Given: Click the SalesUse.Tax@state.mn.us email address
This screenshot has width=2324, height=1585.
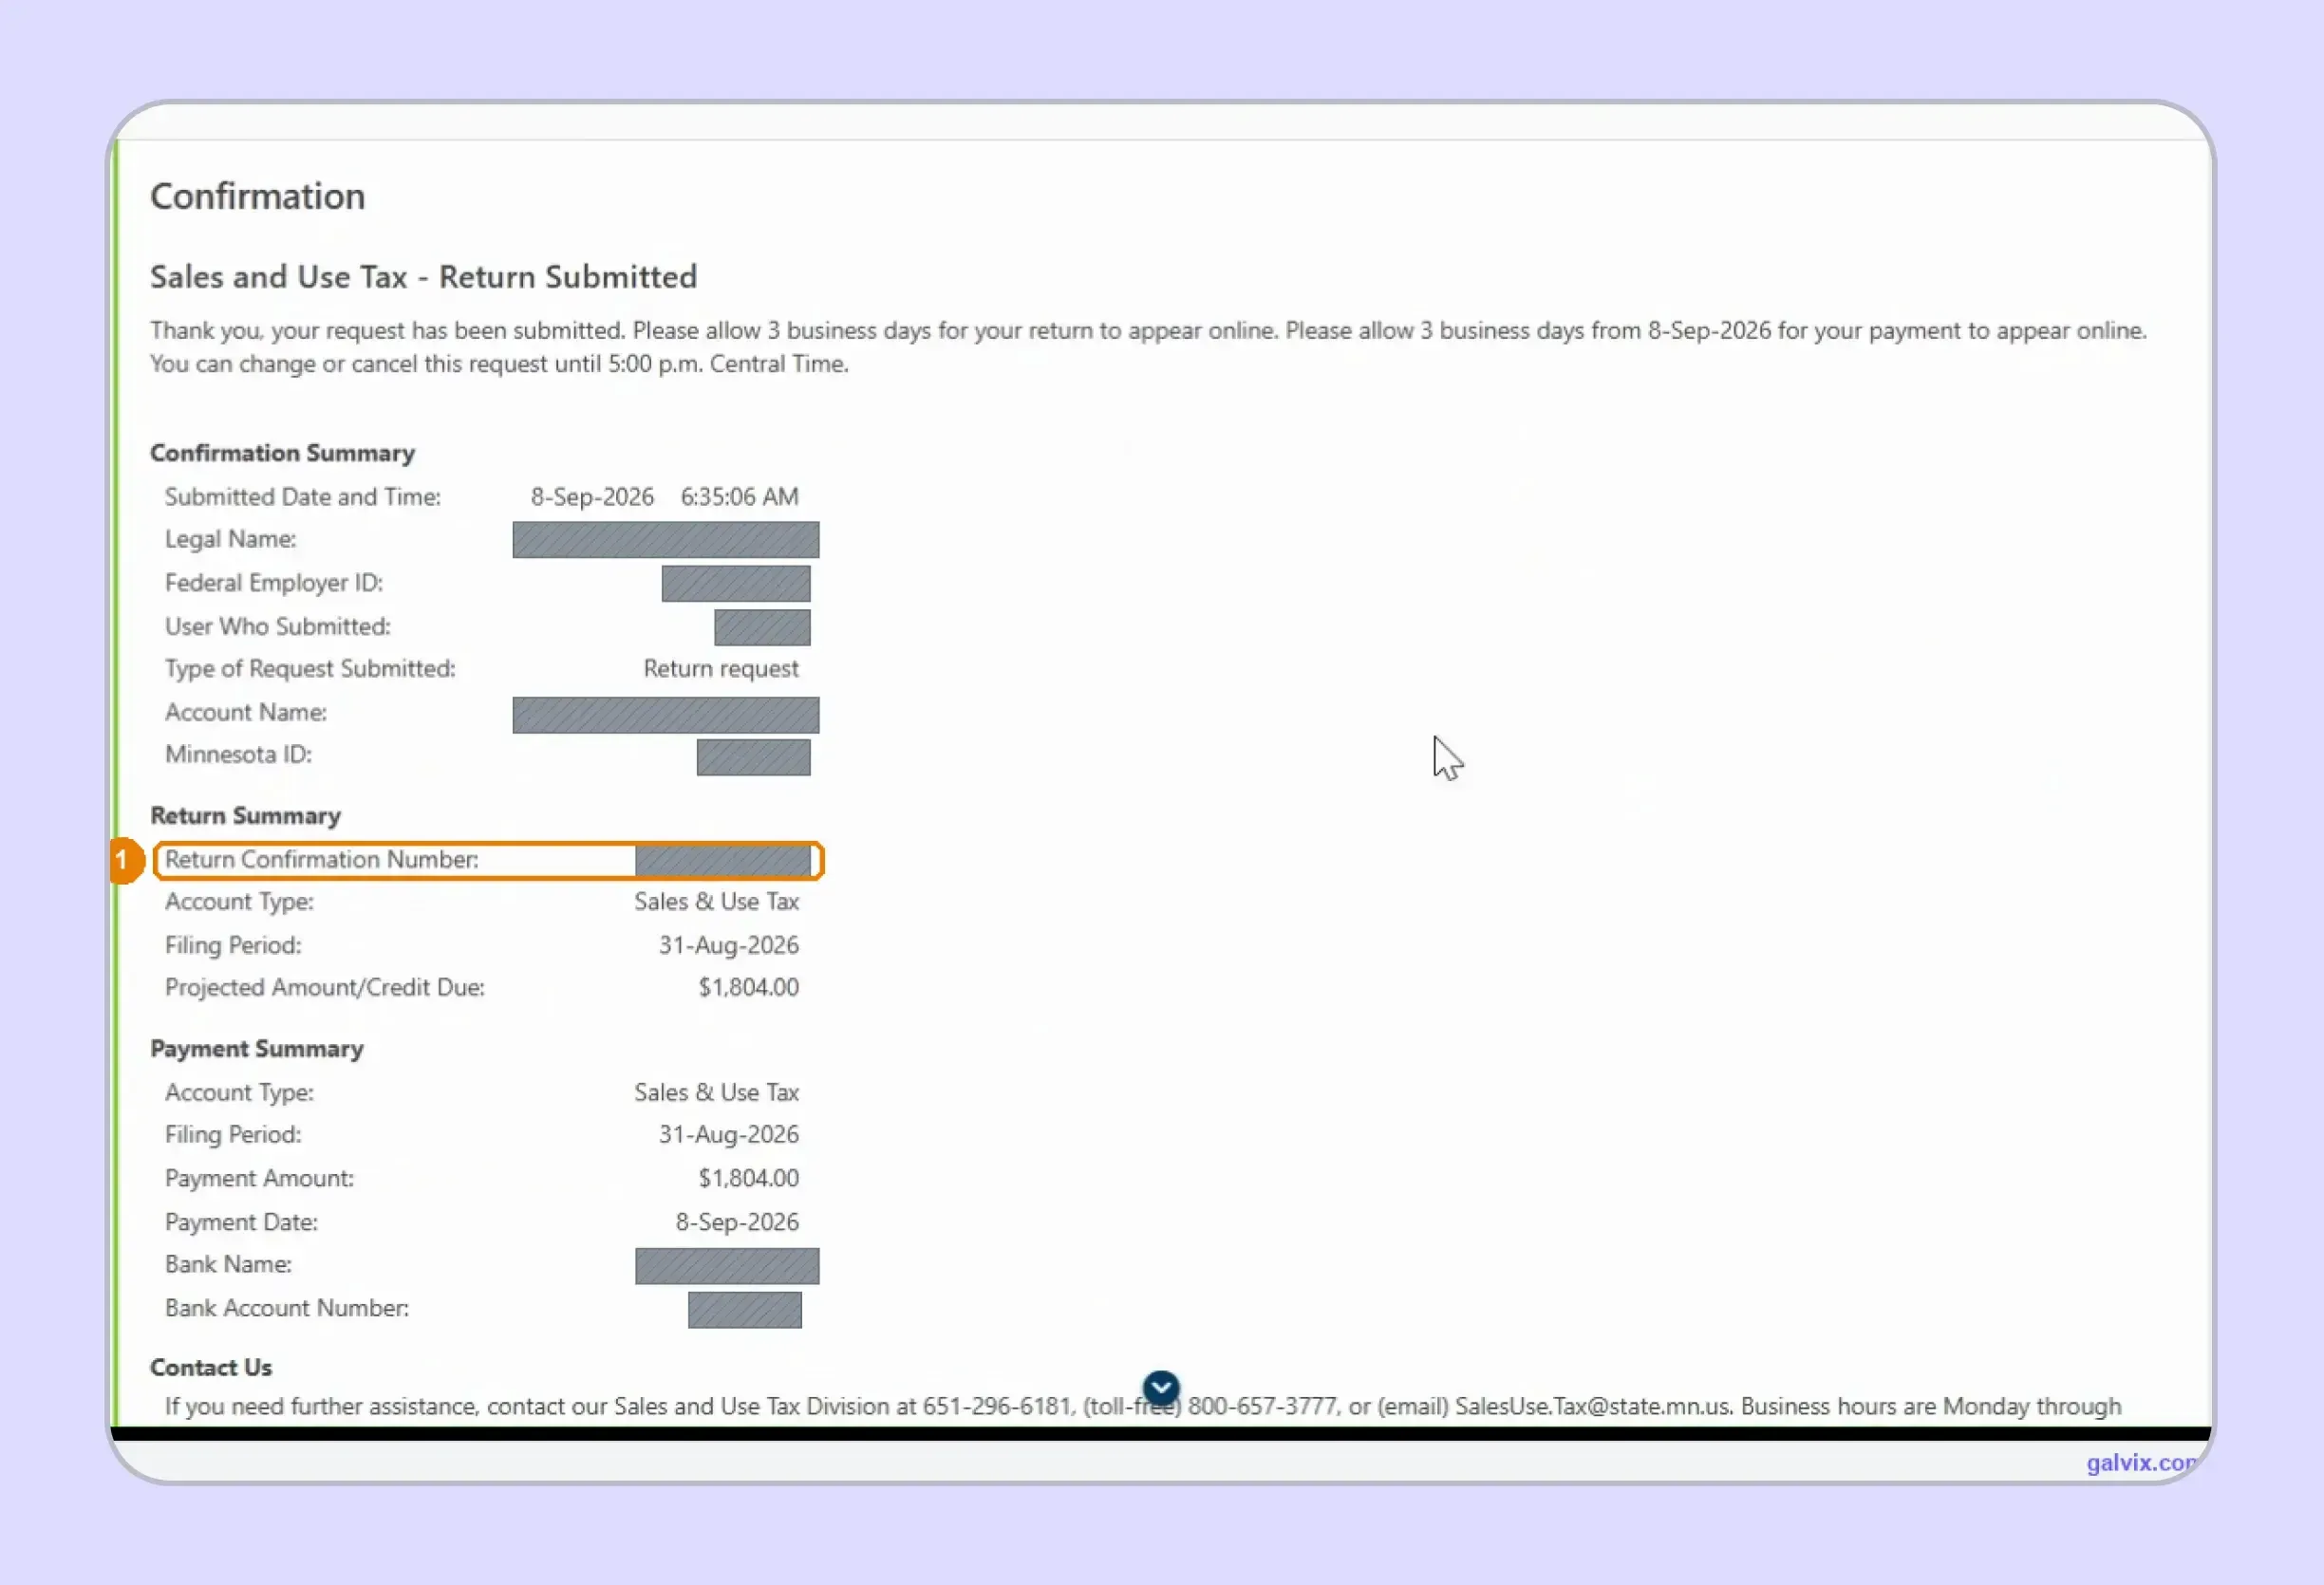Looking at the screenshot, I should (1593, 1407).
